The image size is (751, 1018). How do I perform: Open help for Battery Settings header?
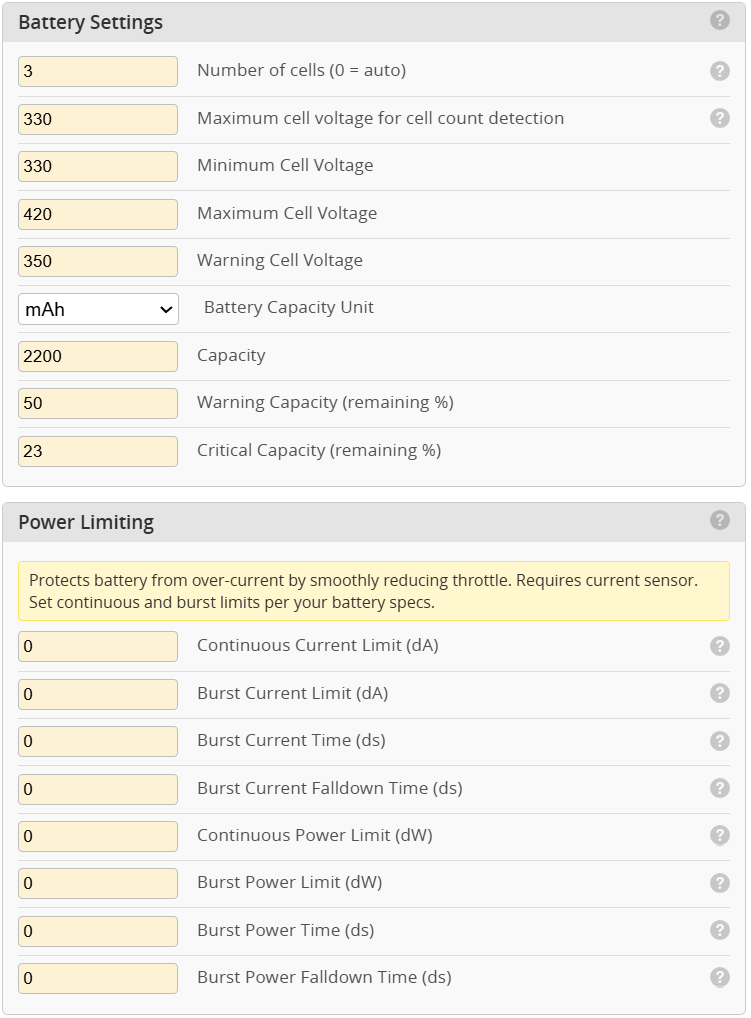coord(719,20)
